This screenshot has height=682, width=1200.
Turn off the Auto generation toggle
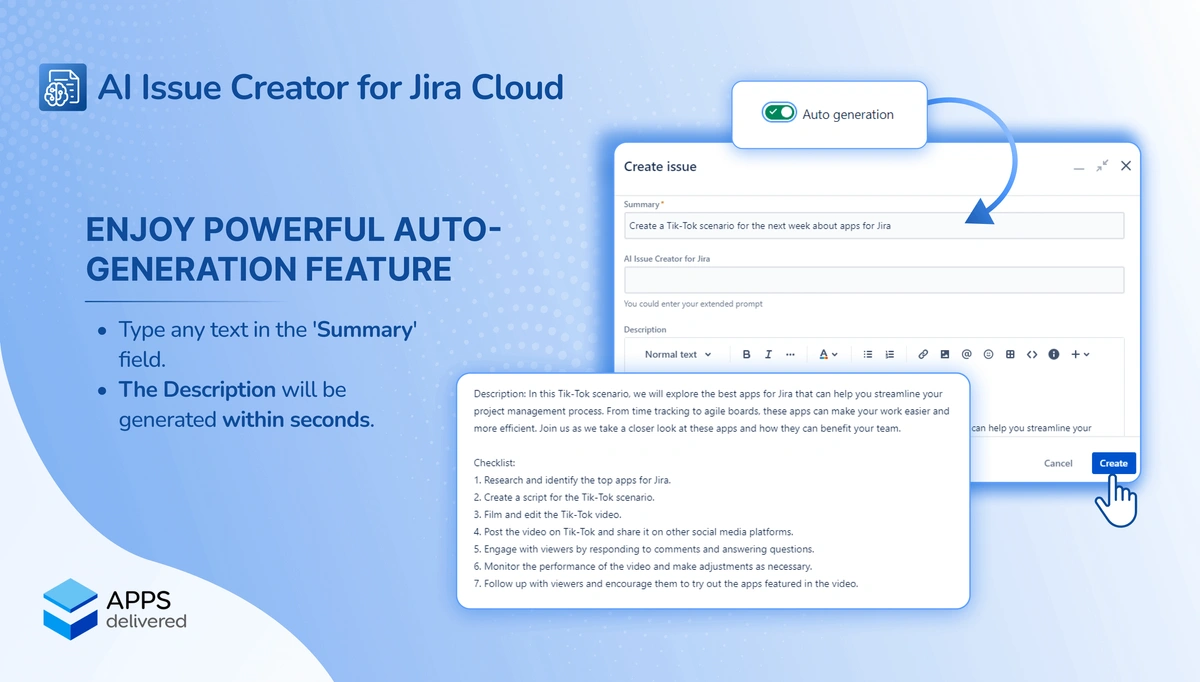[779, 114]
